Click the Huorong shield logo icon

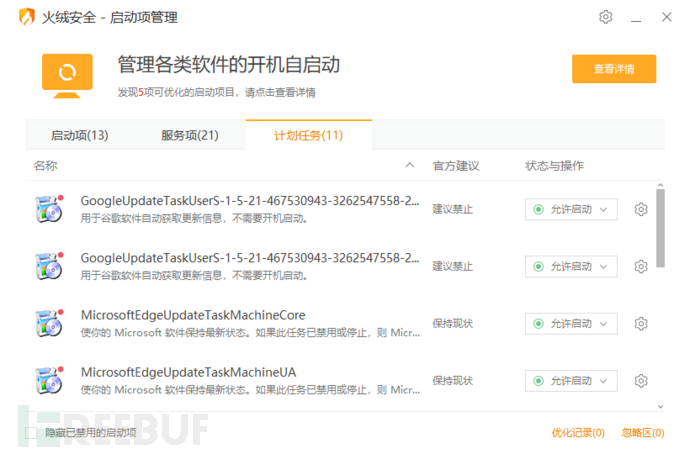[x=27, y=17]
